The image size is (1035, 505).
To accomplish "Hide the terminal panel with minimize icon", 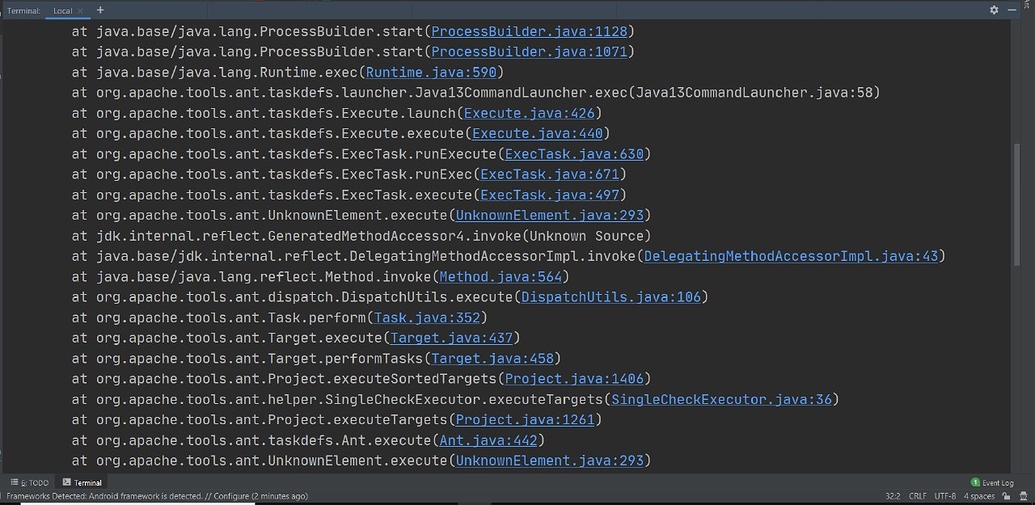I will pos(1014,10).
